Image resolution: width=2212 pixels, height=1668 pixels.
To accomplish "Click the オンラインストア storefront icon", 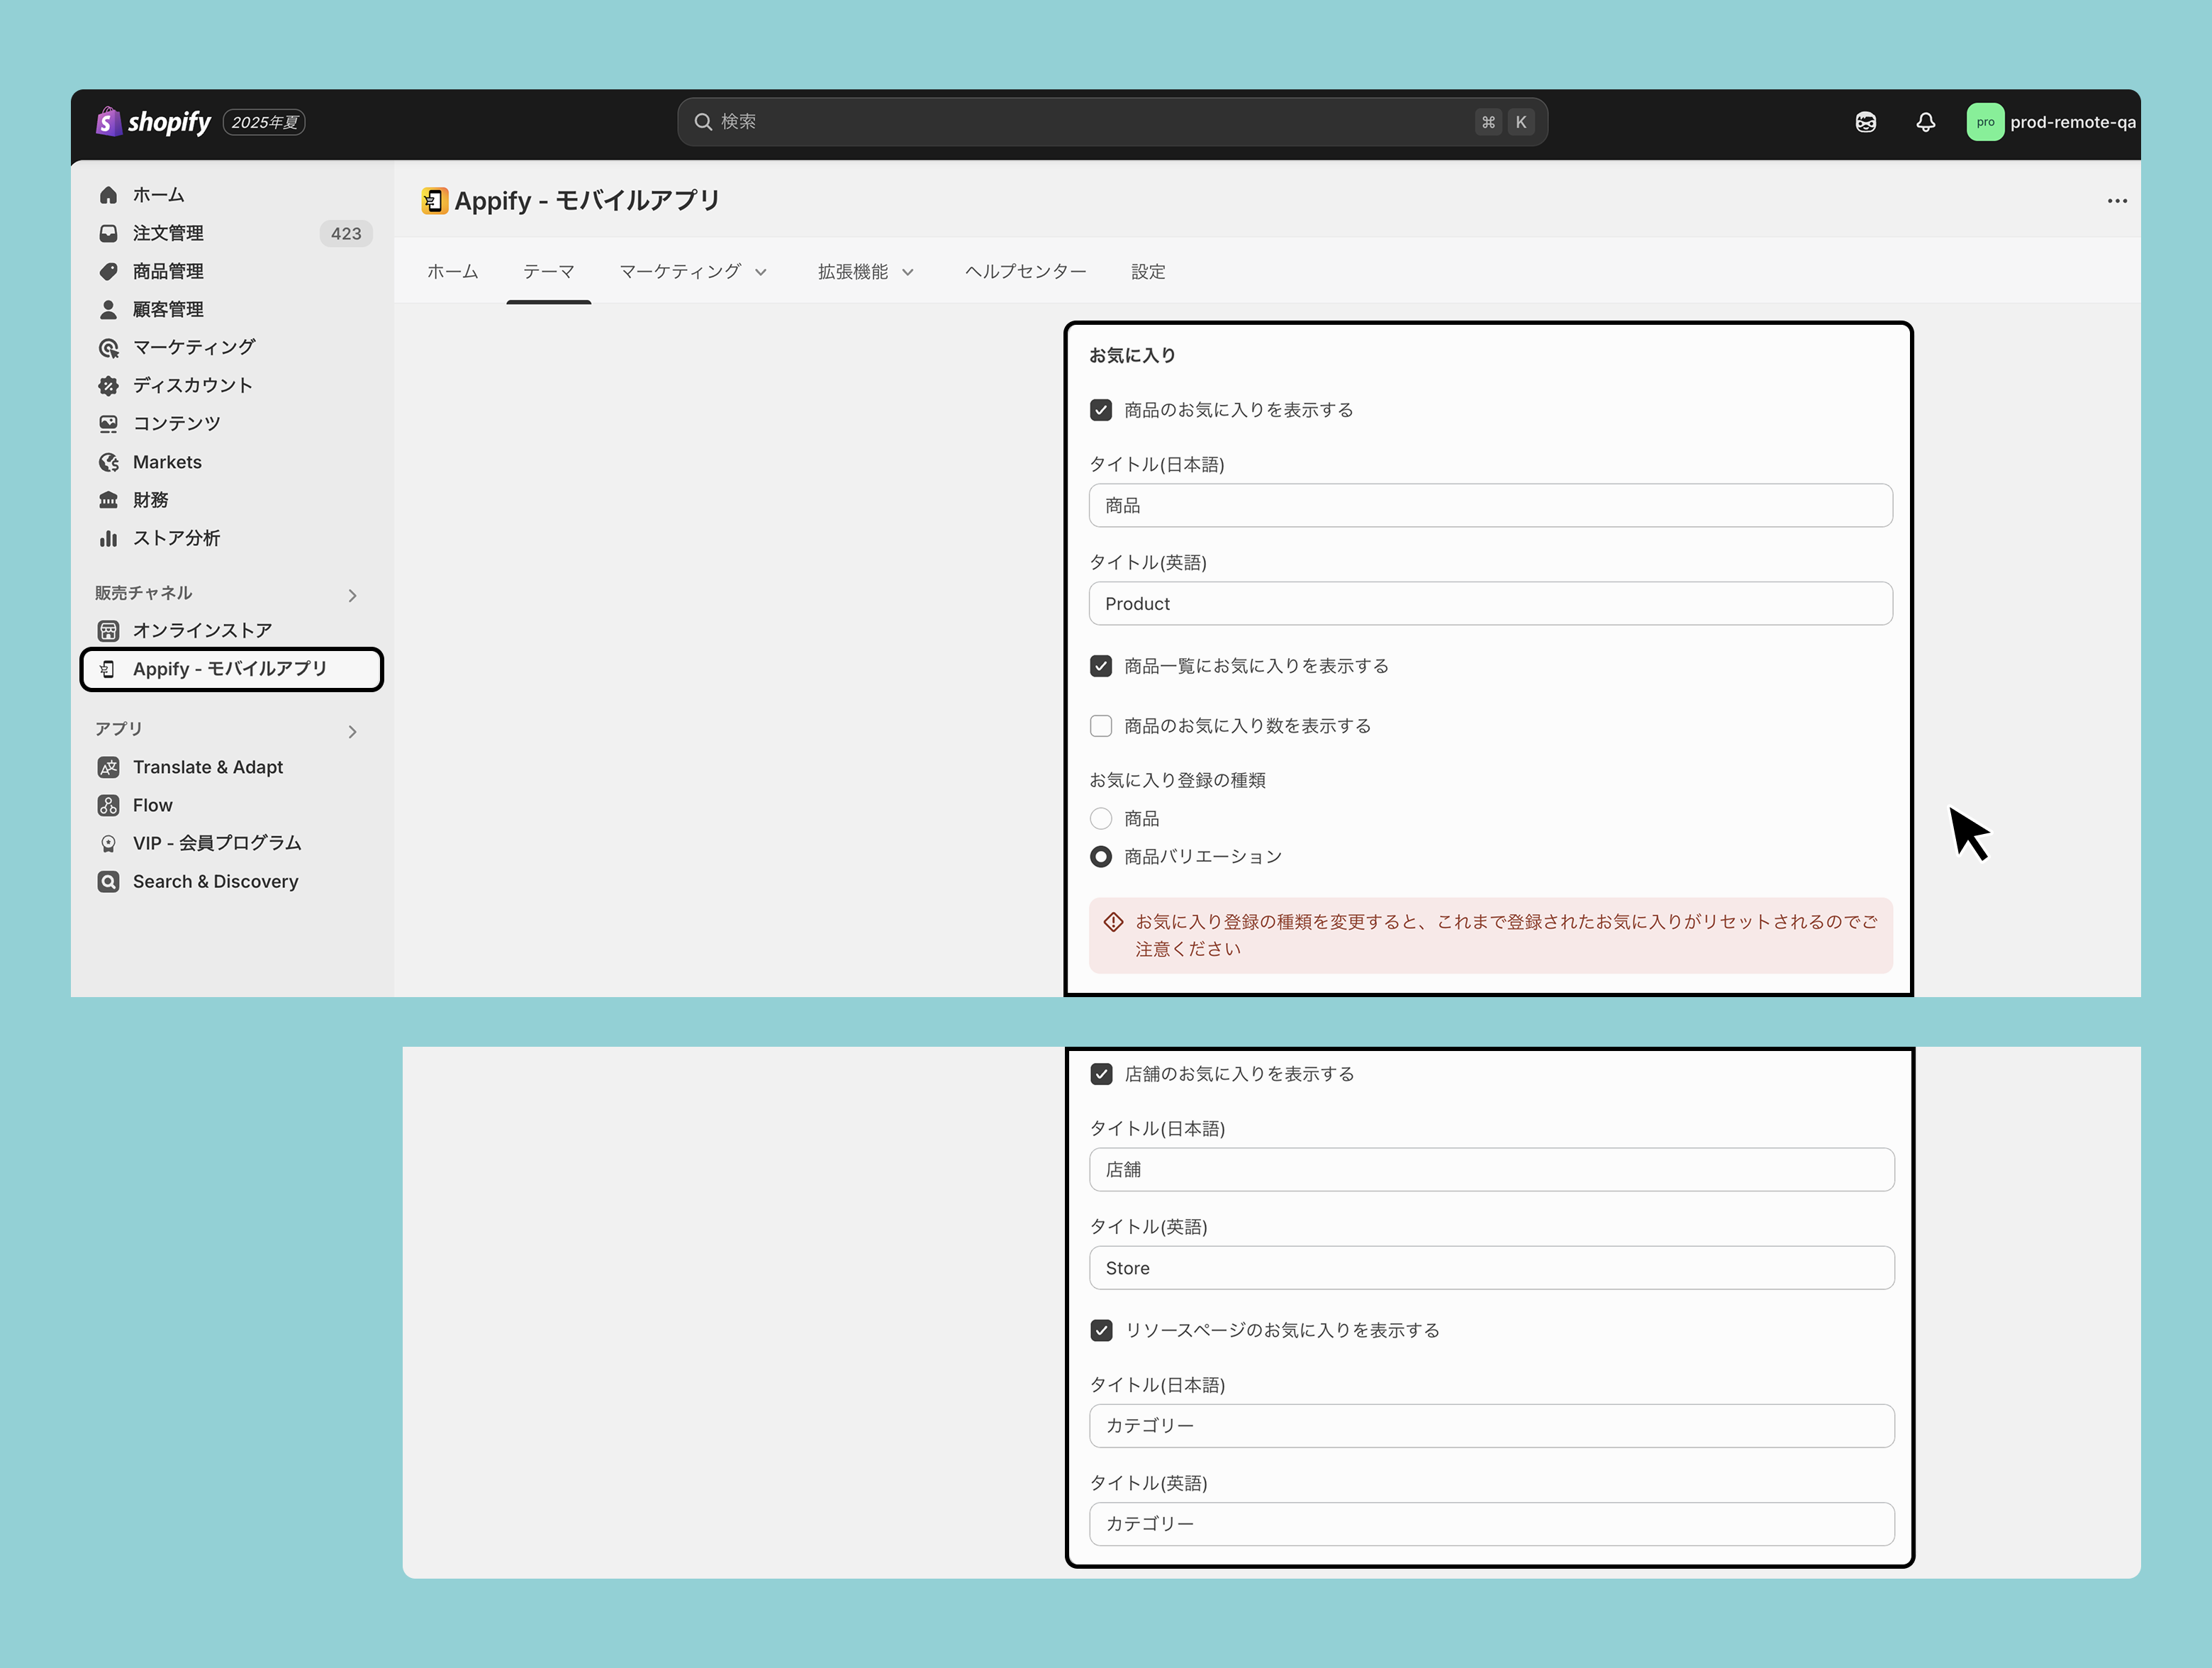I will (108, 631).
